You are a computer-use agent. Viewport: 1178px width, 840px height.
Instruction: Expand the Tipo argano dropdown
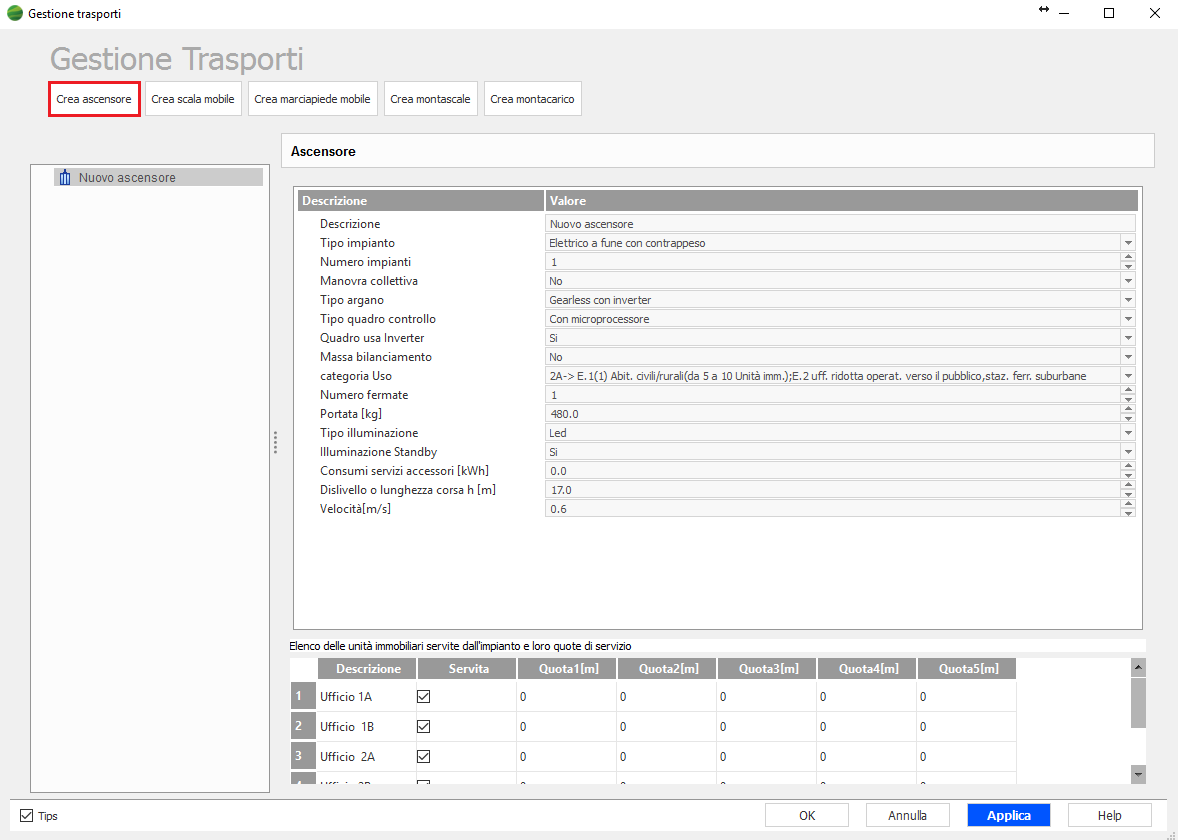point(1128,300)
